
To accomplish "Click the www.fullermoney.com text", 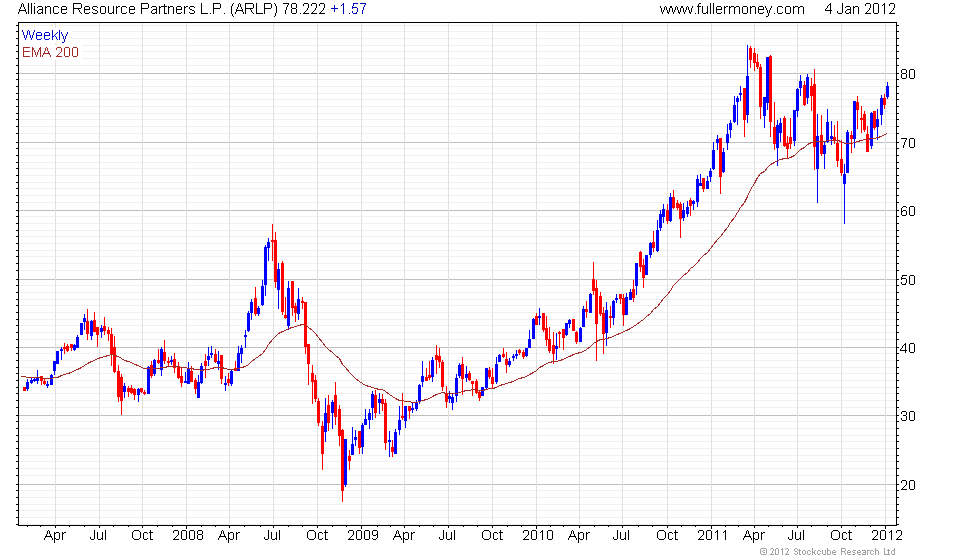I will 732,9.
